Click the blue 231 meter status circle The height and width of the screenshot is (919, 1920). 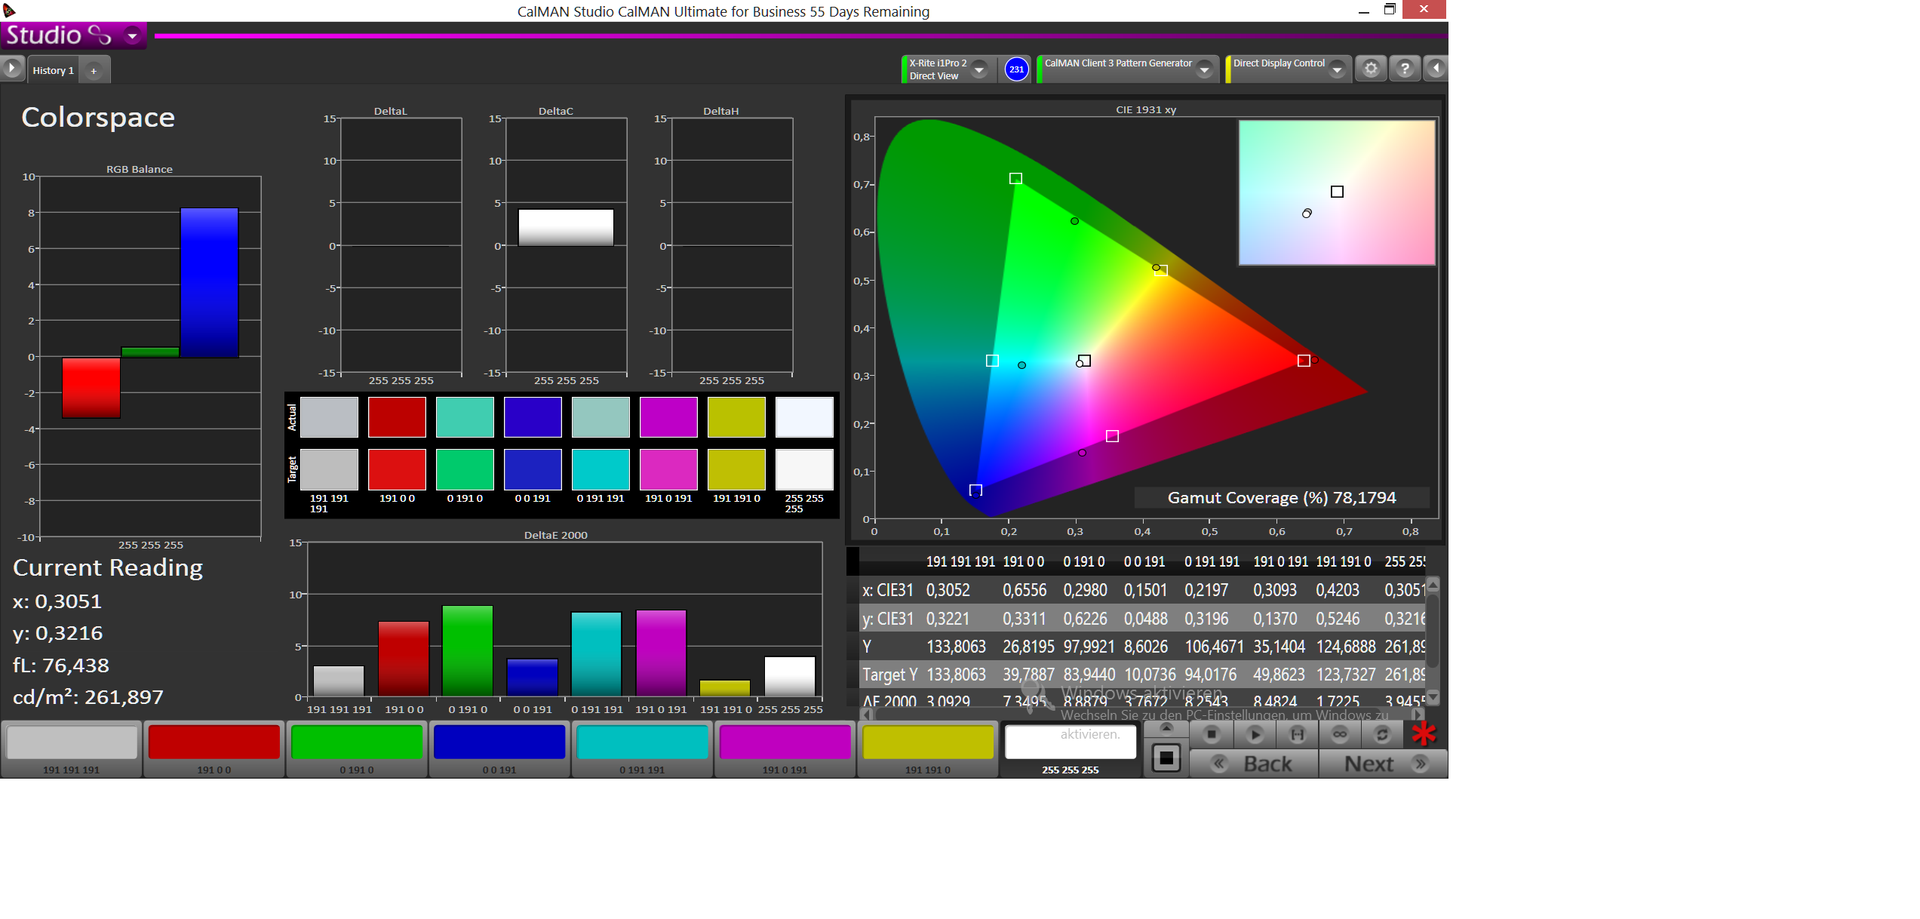point(1016,69)
